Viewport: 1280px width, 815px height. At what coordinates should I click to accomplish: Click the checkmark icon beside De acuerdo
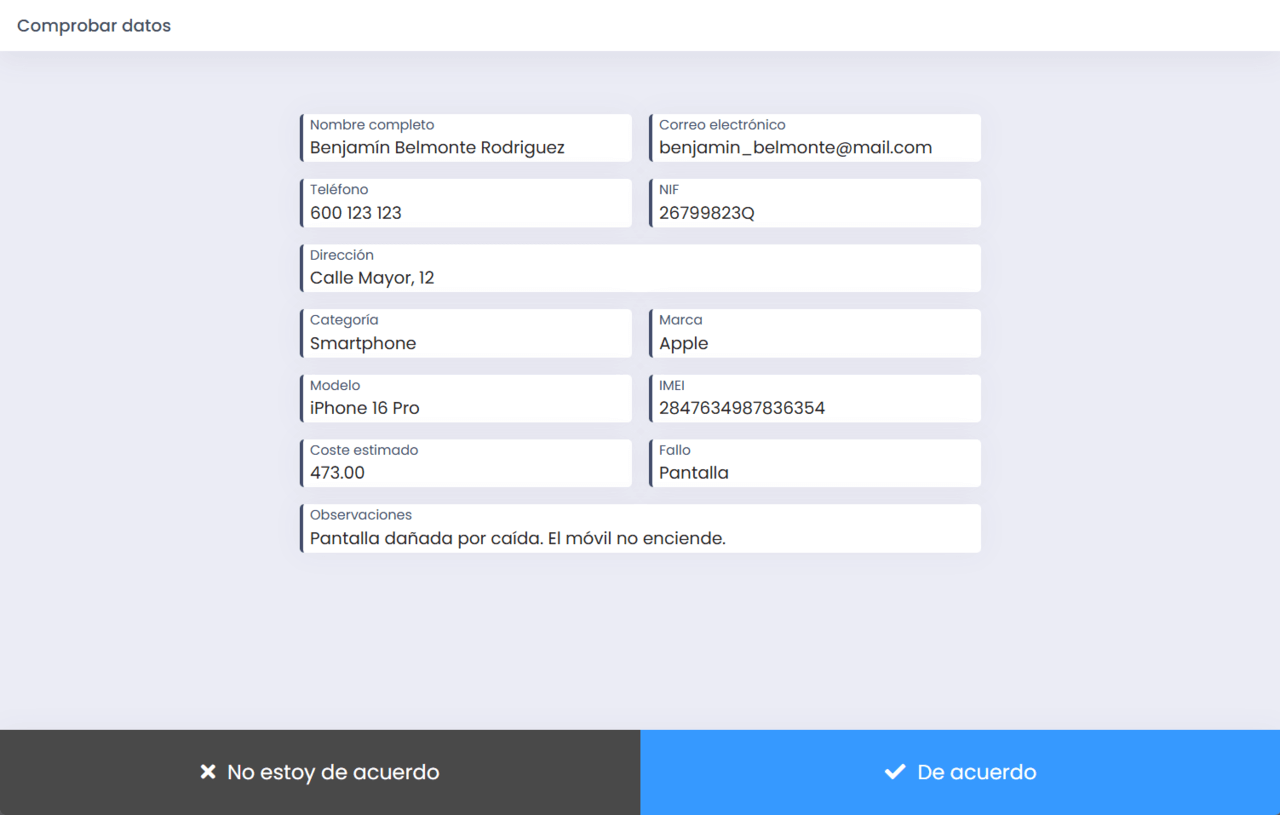(895, 772)
